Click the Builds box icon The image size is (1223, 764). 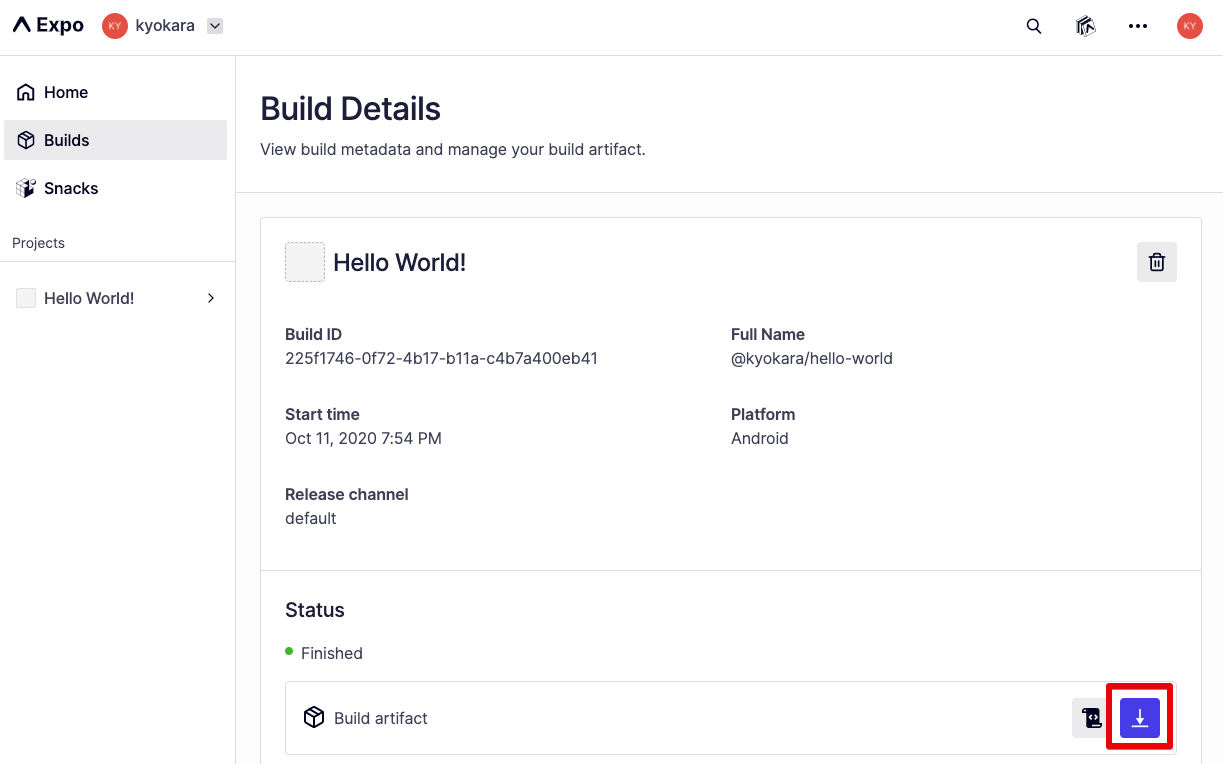point(24,140)
